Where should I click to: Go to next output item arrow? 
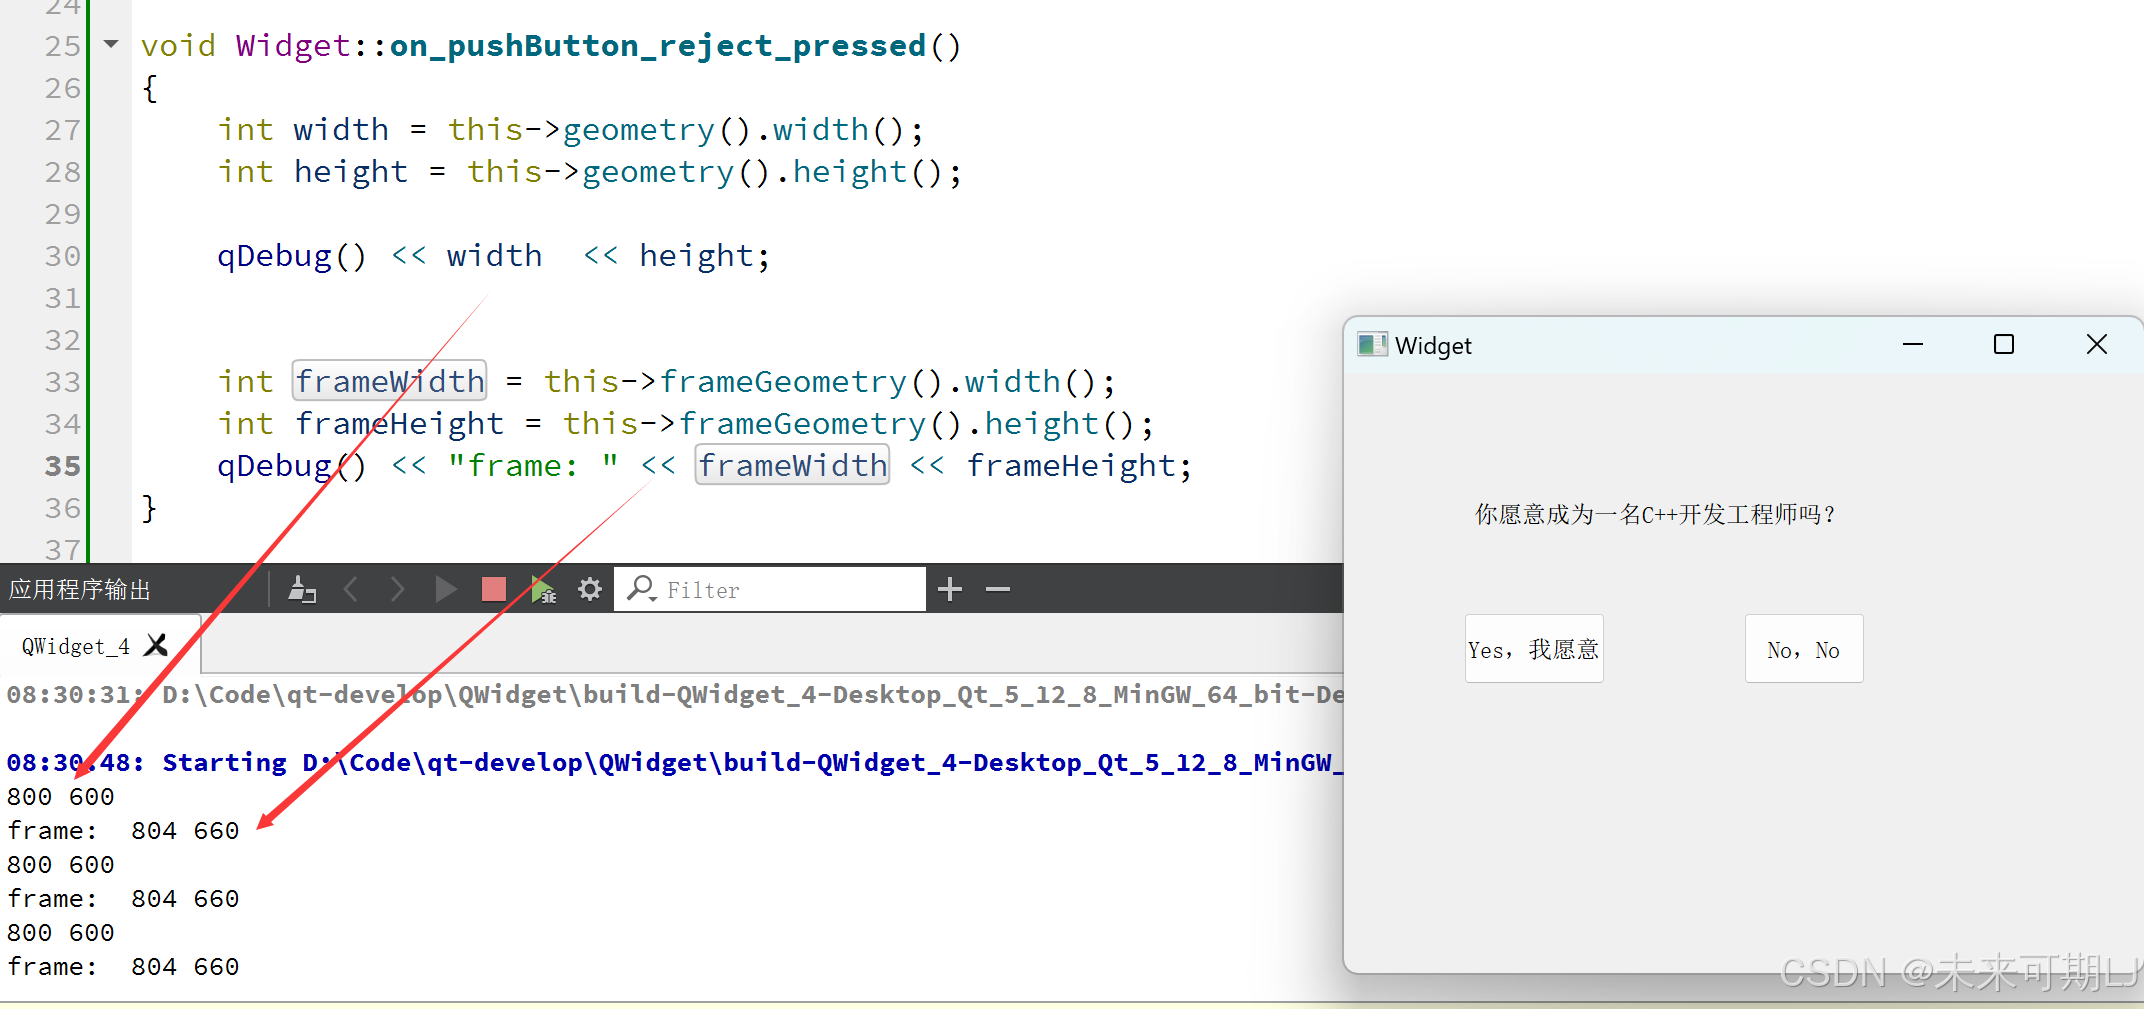pyautogui.click(x=397, y=589)
